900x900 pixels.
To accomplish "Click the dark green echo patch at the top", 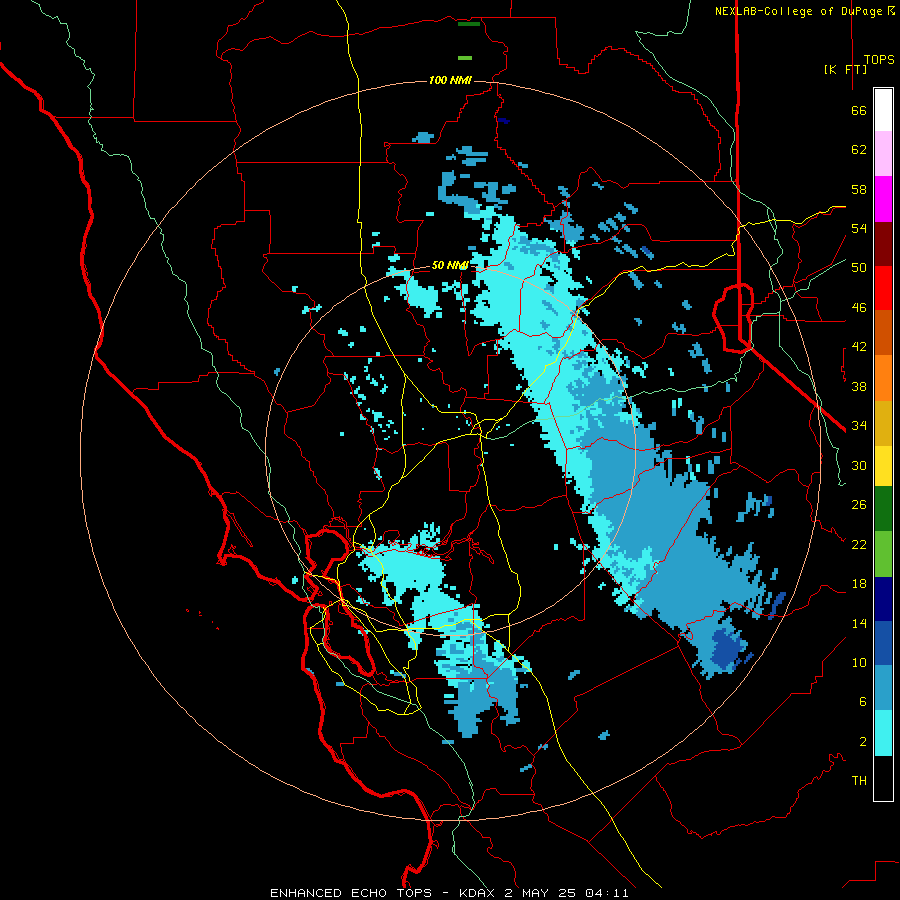I will (468, 24).
